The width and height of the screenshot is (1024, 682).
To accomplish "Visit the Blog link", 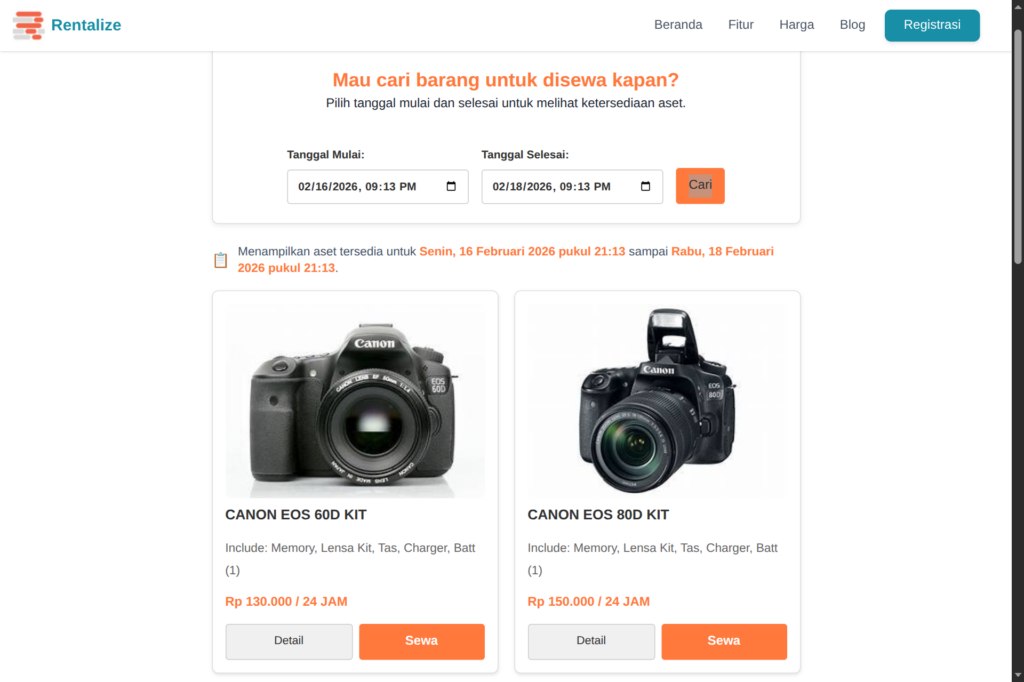I will 853,25.
